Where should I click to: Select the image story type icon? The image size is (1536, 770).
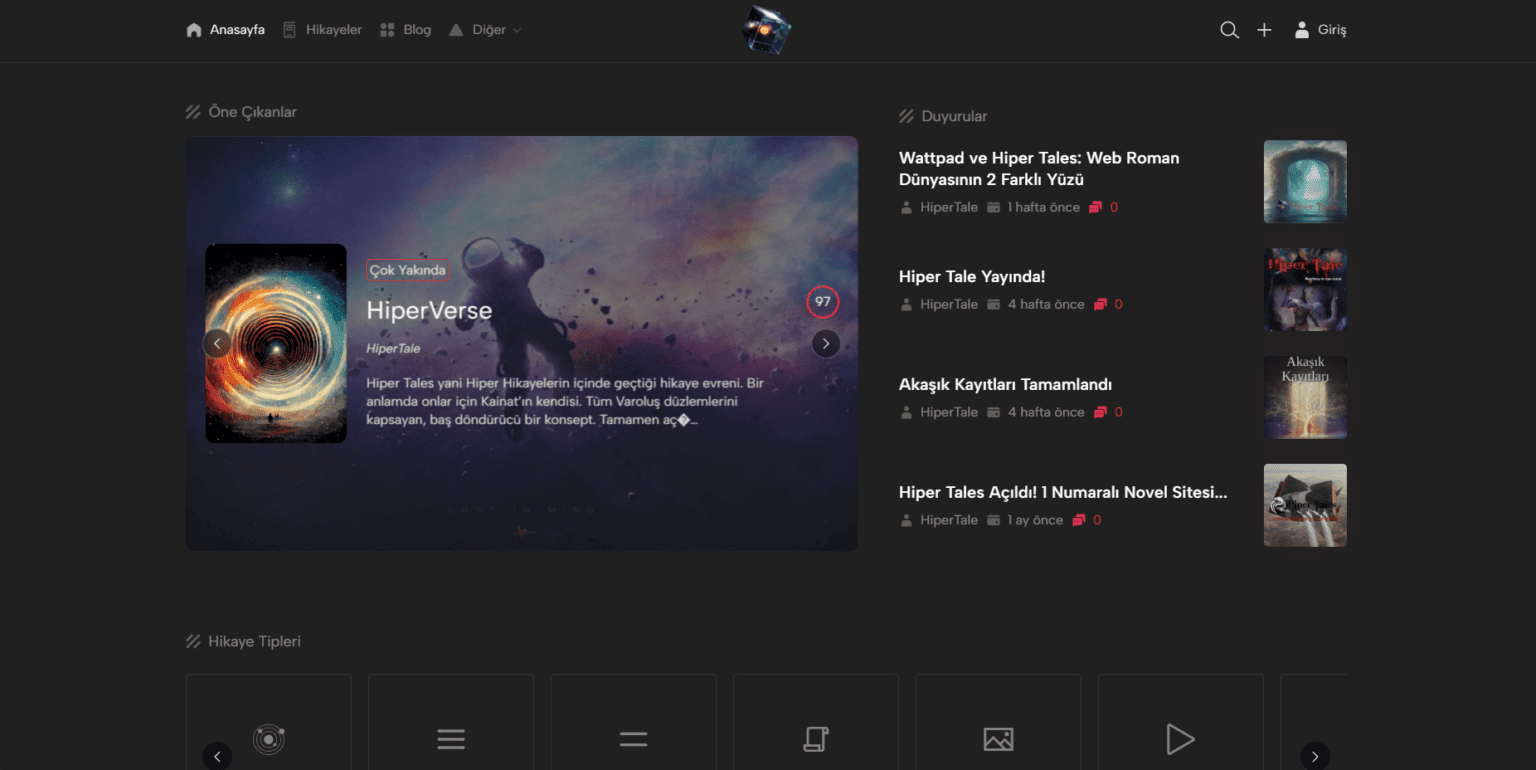(x=997, y=739)
